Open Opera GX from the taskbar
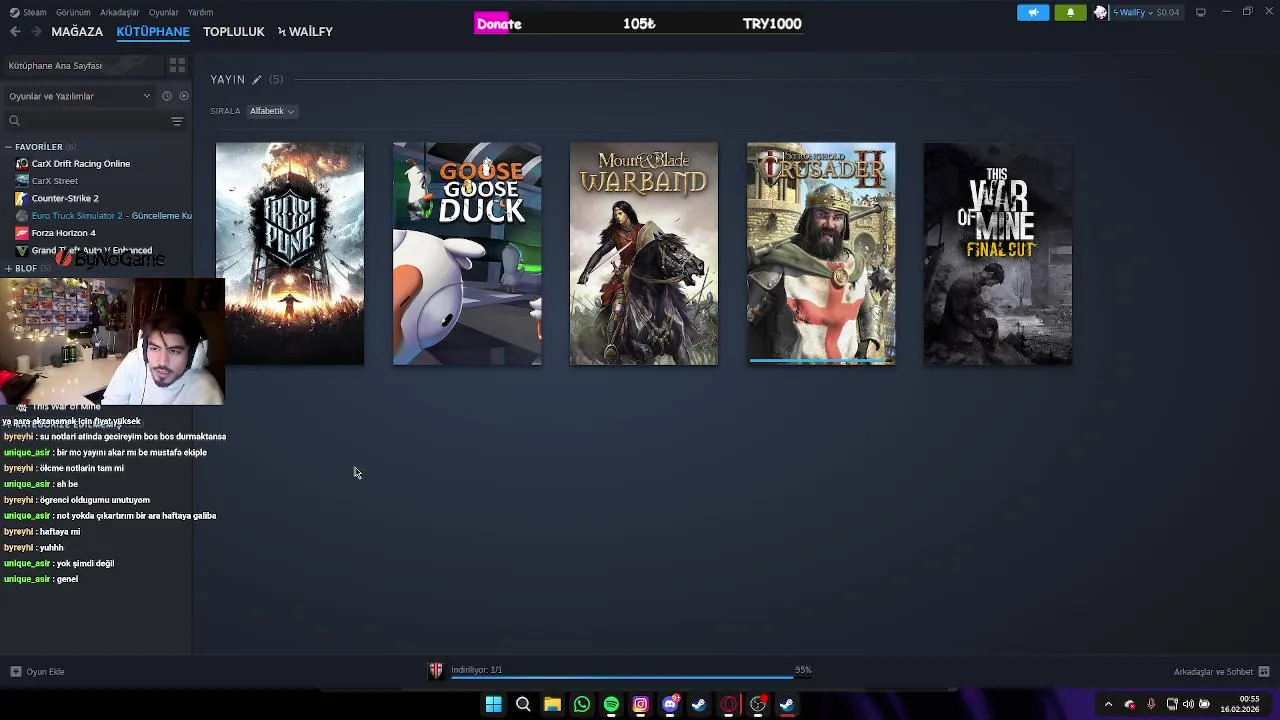The image size is (1280, 720). (729, 705)
